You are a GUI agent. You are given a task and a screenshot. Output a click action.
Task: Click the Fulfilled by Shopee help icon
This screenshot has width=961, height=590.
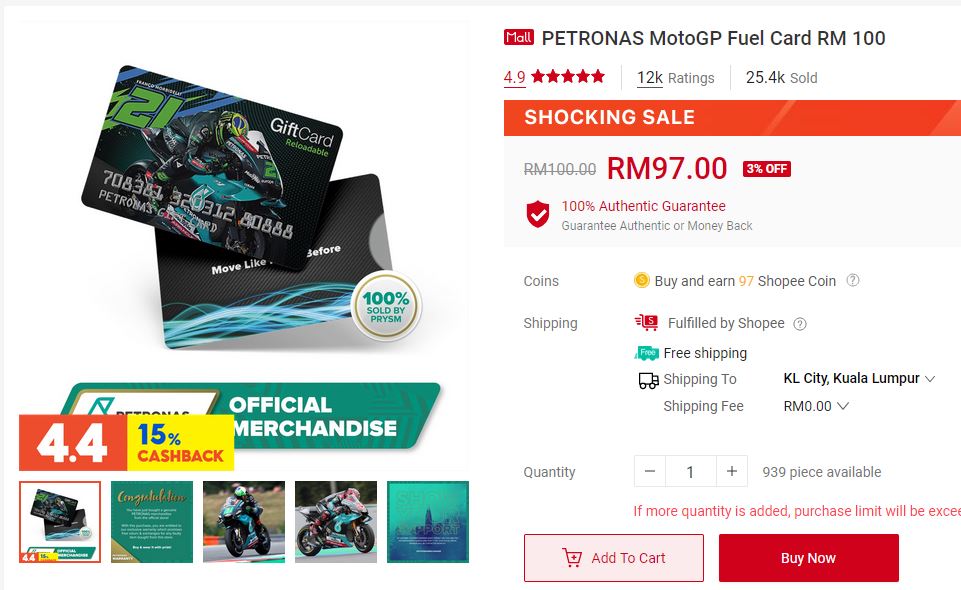pos(799,324)
